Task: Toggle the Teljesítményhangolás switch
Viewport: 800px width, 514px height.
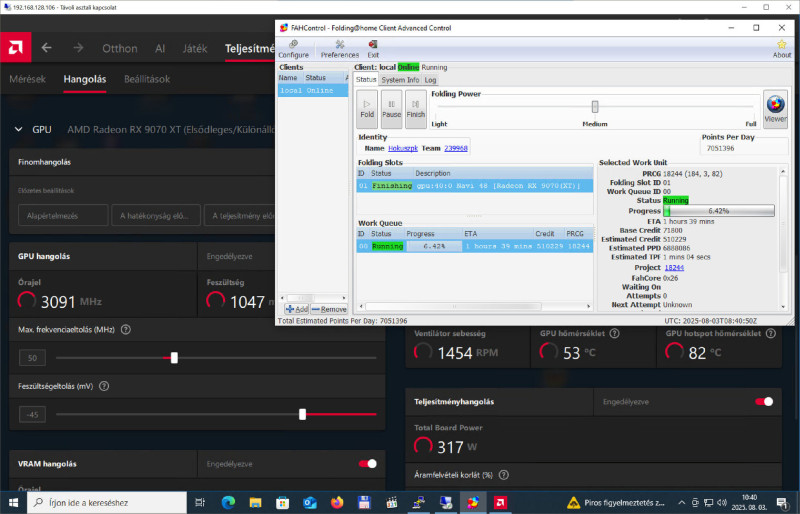Action: coord(764,402)
